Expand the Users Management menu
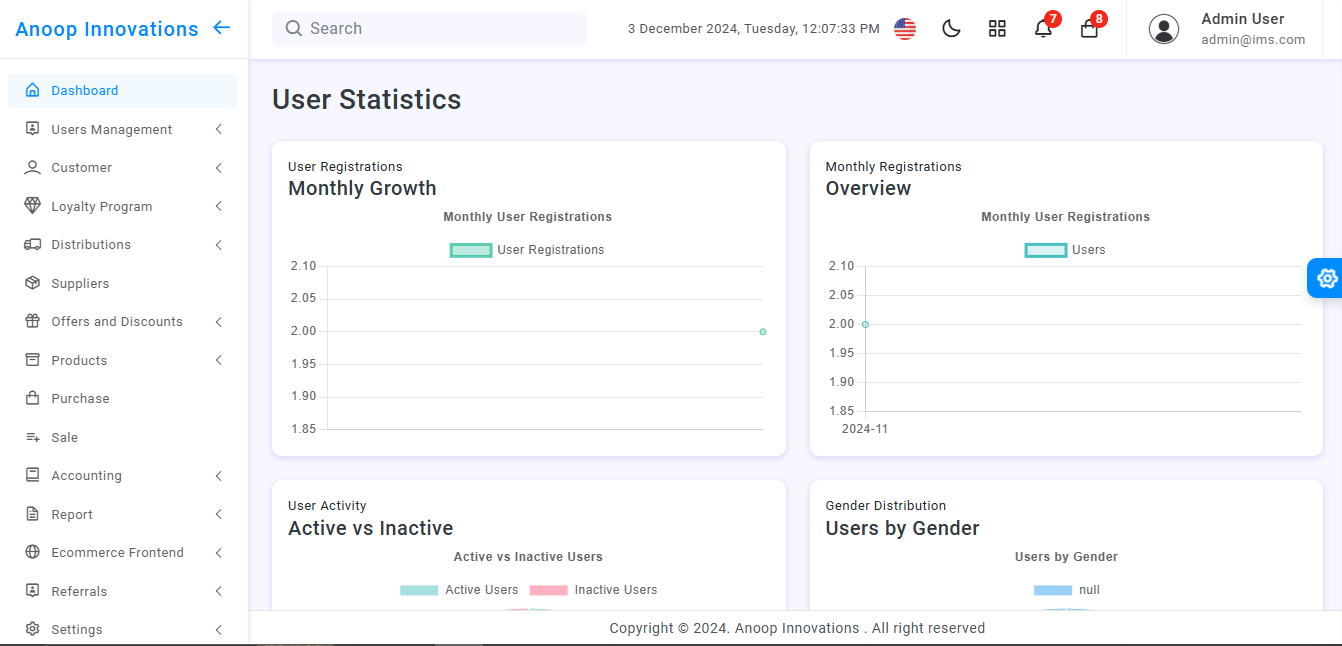This screenshot has height=646, width=1342. pos(110,129)
